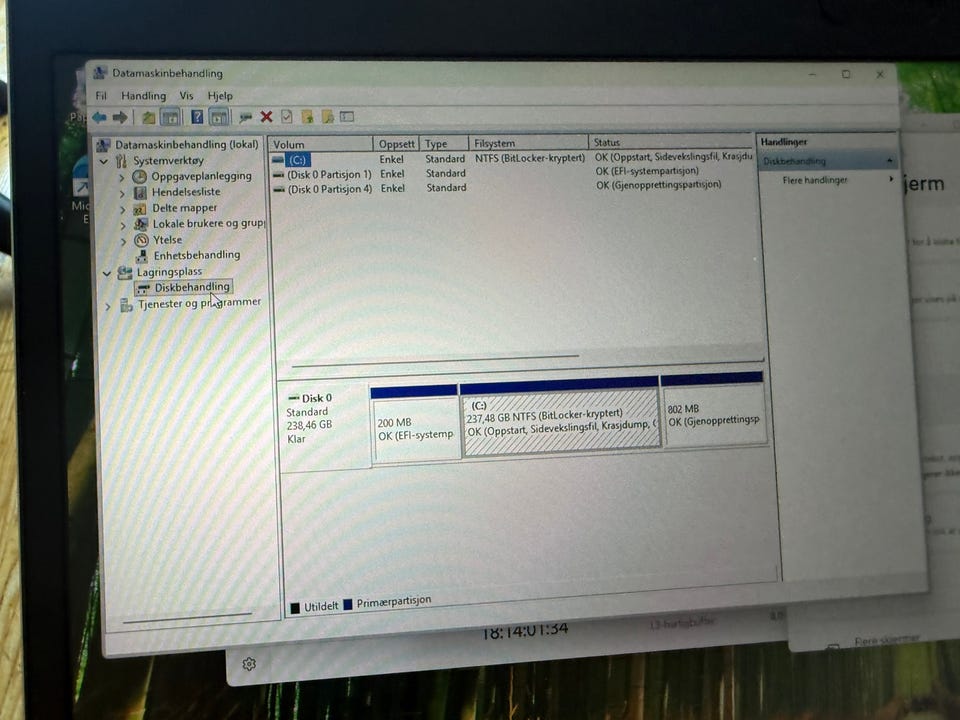The height and width of the screenshot is (720, 960).
Task: Collapse the Lagringsplass tree node
Action: (x=107, y=272)
